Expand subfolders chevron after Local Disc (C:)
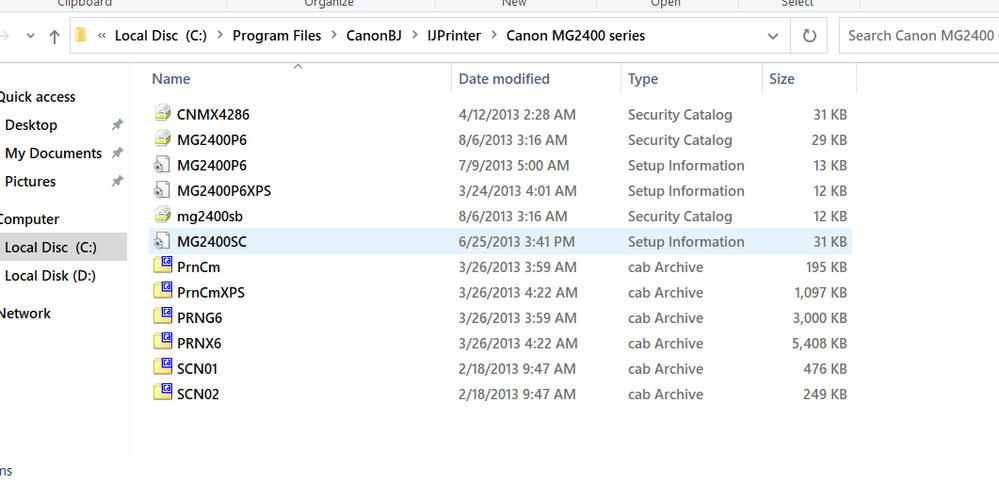 pos(220,36)
